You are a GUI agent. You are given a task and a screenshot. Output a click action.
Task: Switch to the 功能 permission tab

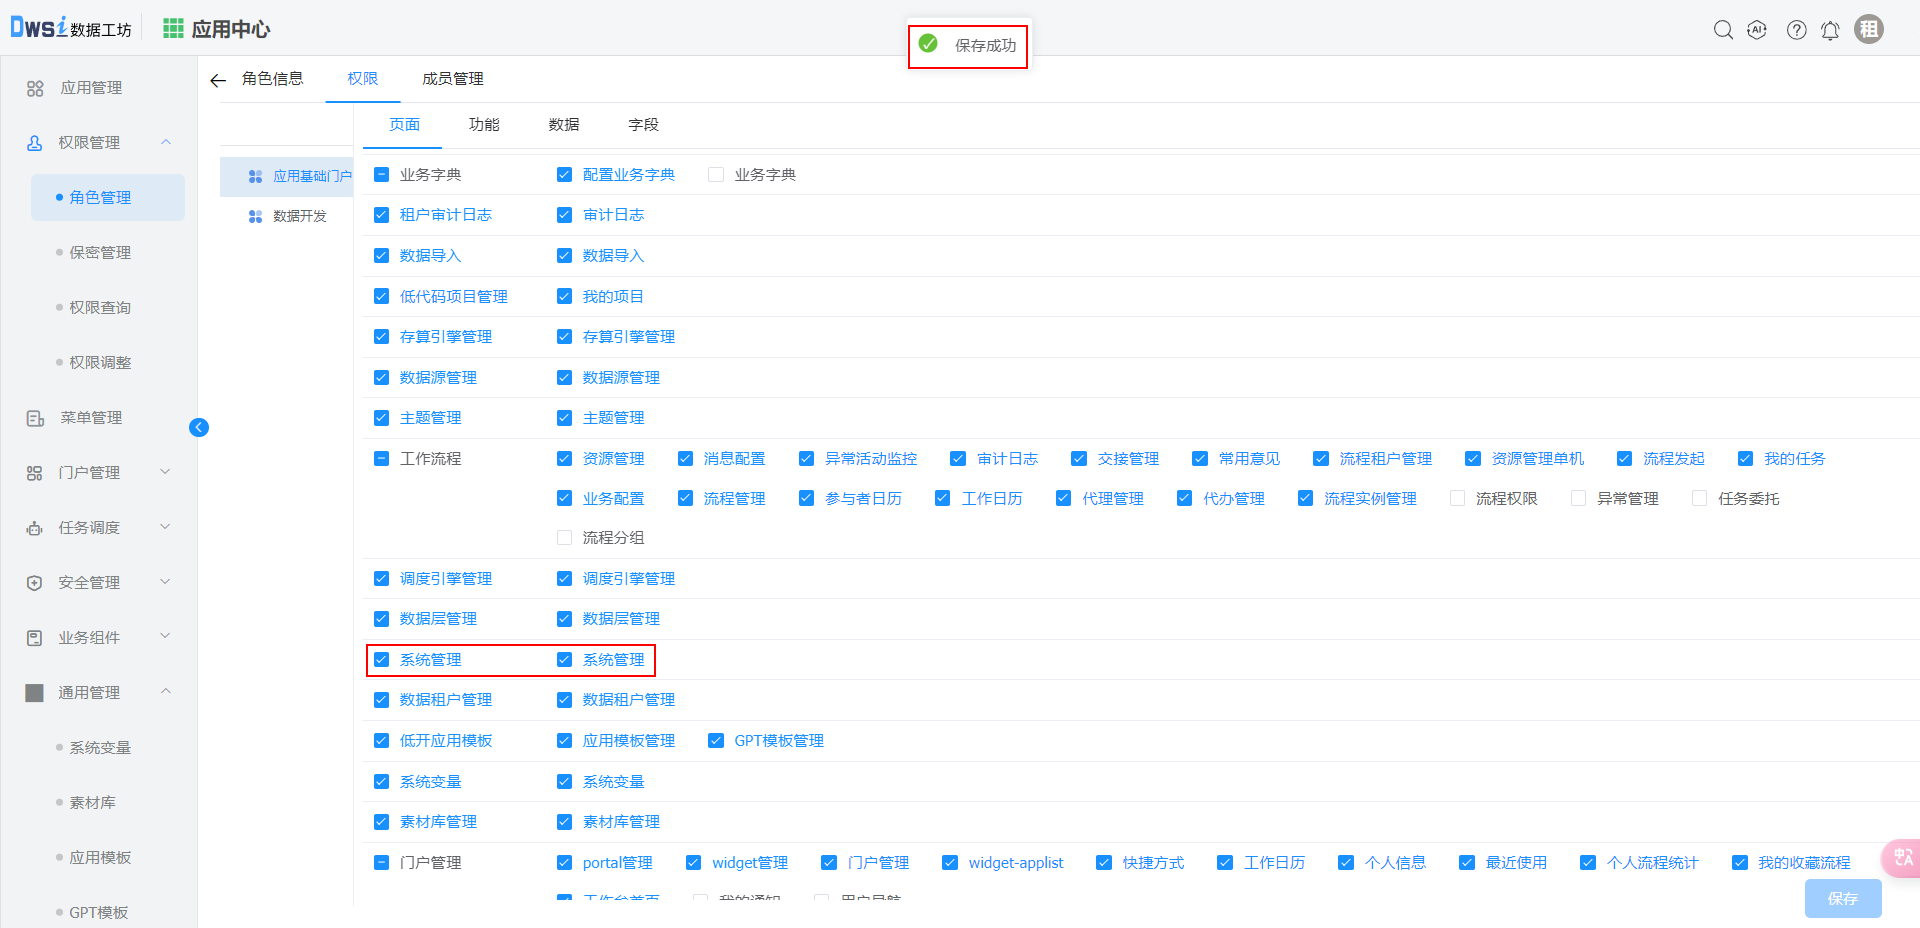tap(484, 125)
